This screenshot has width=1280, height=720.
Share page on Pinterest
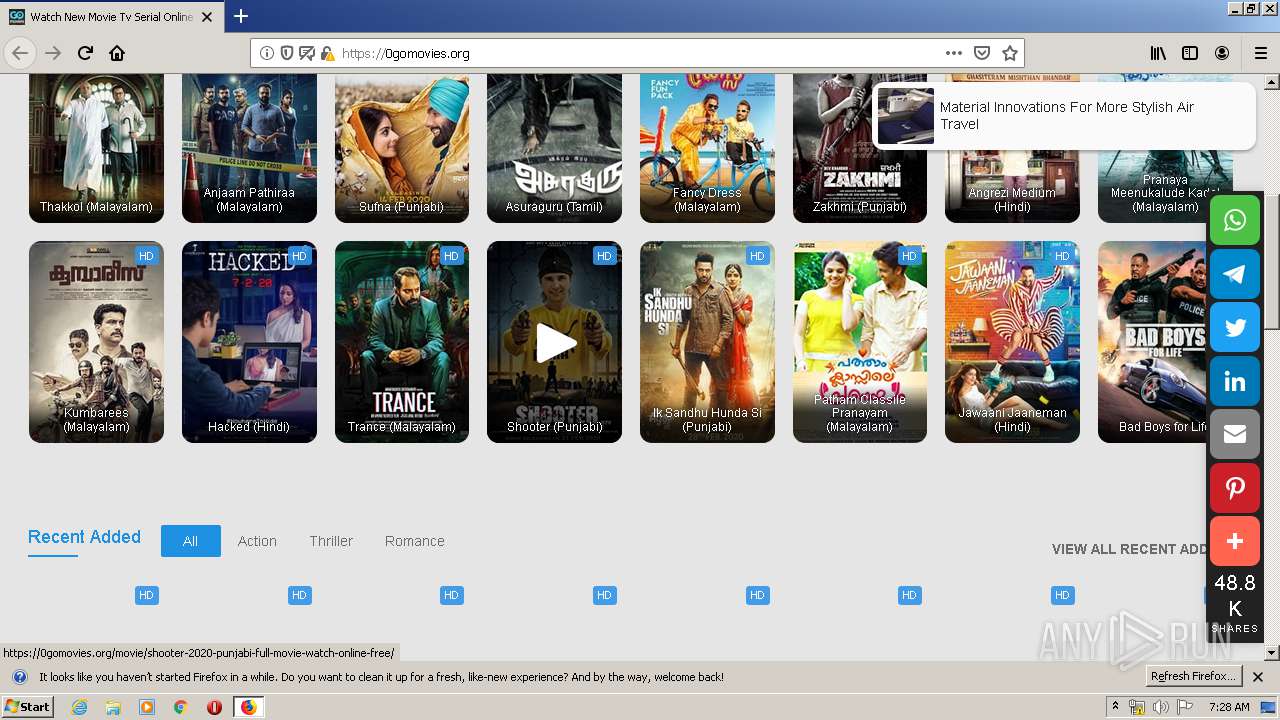[1235, 488]
